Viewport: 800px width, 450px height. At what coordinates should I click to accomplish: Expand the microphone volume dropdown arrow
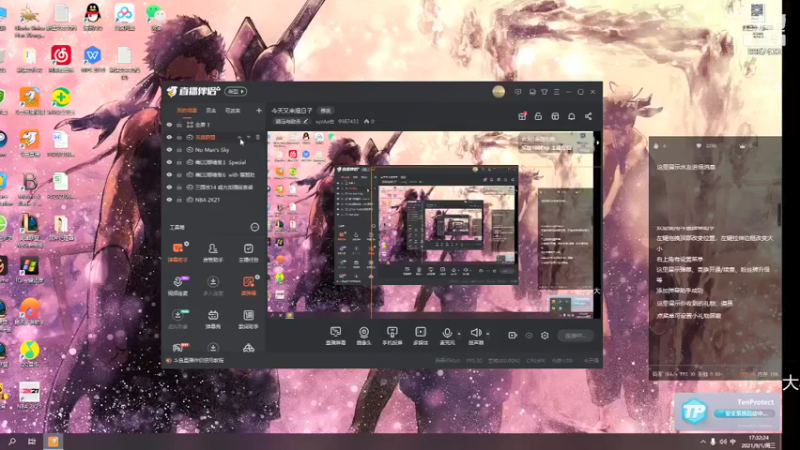459,334
